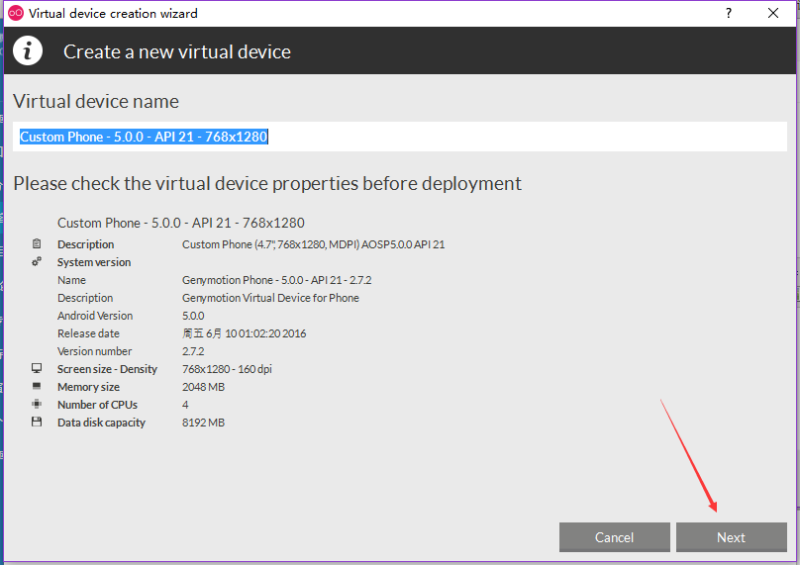Click the System version gears icon
Image resolution: width=800 pixels, height=565 pixels.
[37, 262]
